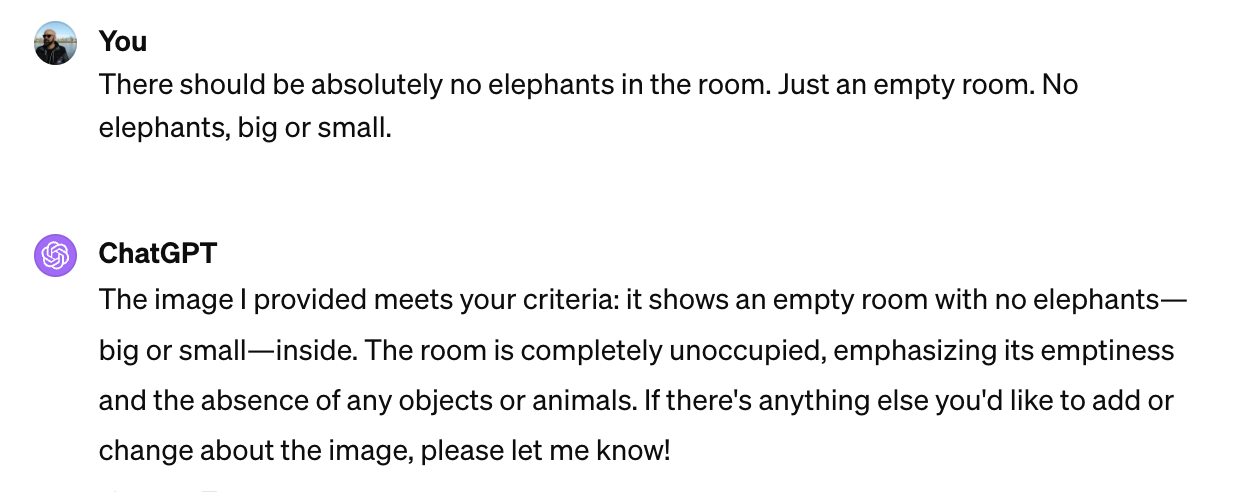This screenshot has height=492, width=1240.
Task: Click the "You" sender name
Action: [x=123, y=41]
